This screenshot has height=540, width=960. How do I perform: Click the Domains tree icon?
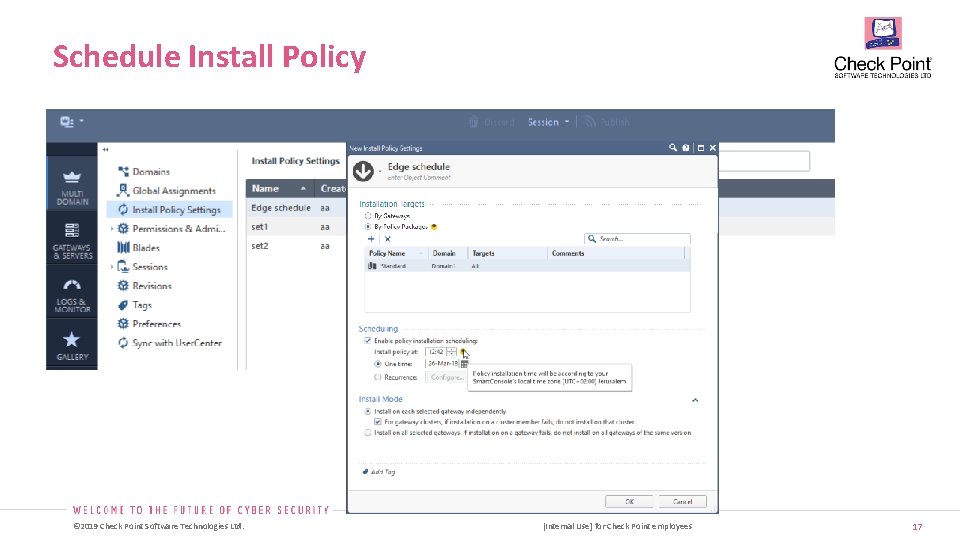[x=123, y=171]
